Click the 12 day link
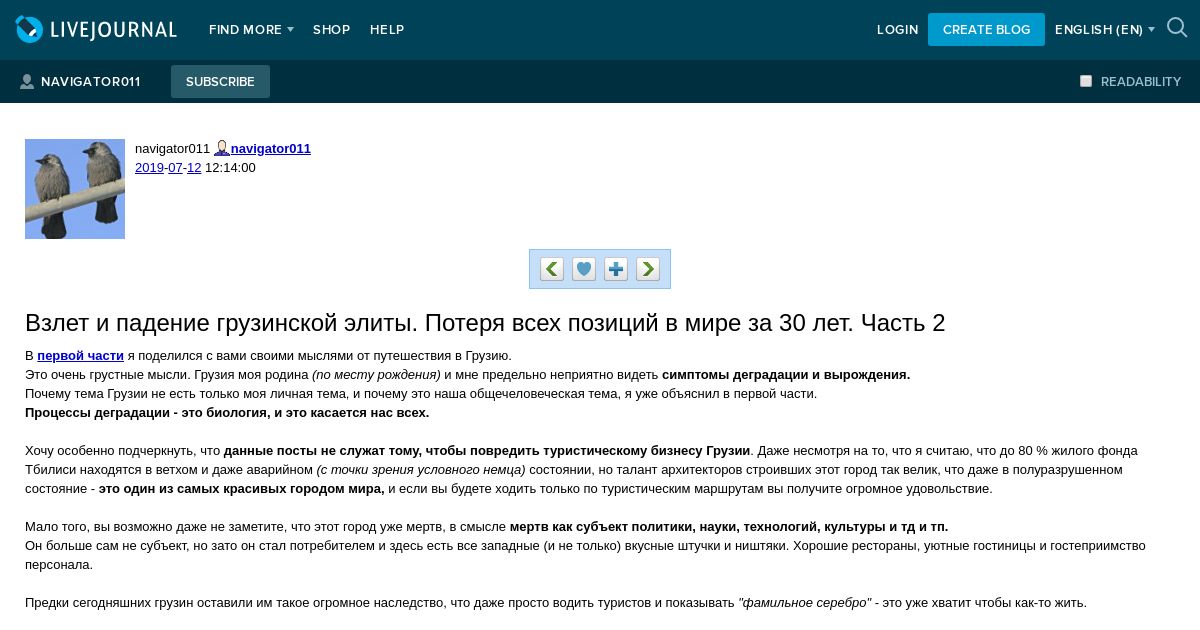This screenshot has width=1200, height=630. pyautogui.click(x=194, y=167)
